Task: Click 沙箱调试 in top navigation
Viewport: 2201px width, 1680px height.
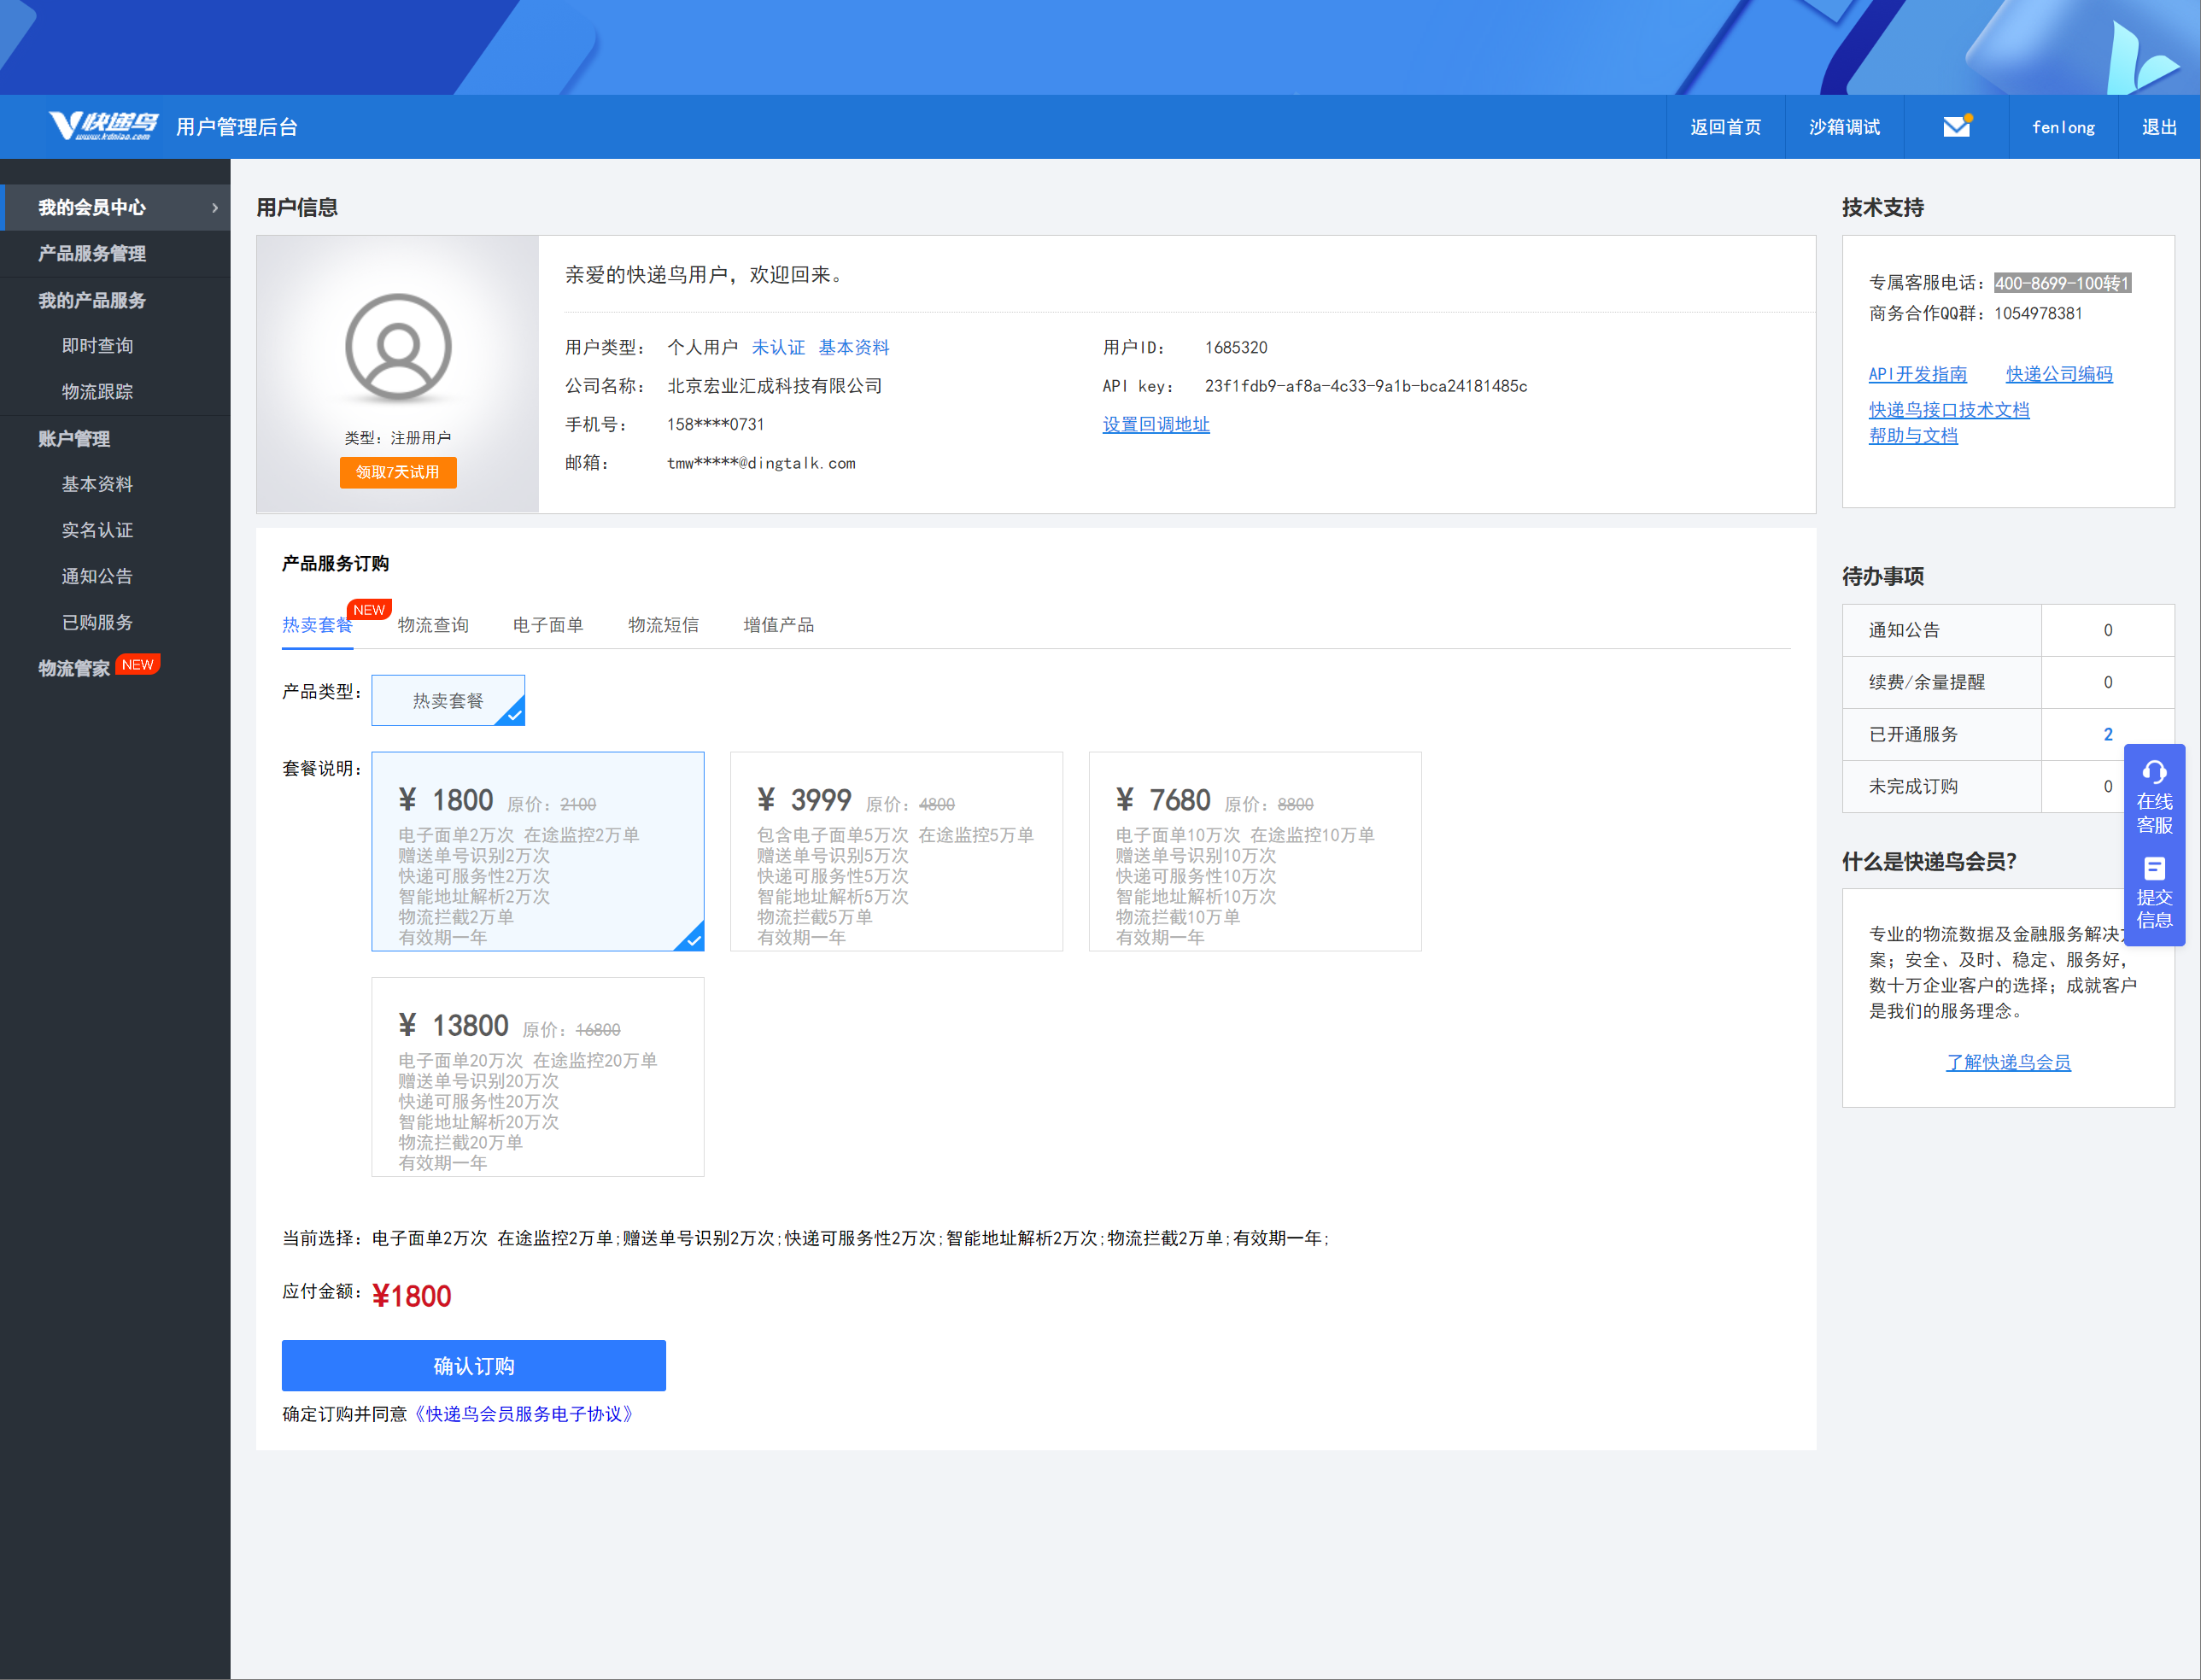Action: pos(1844,127)
